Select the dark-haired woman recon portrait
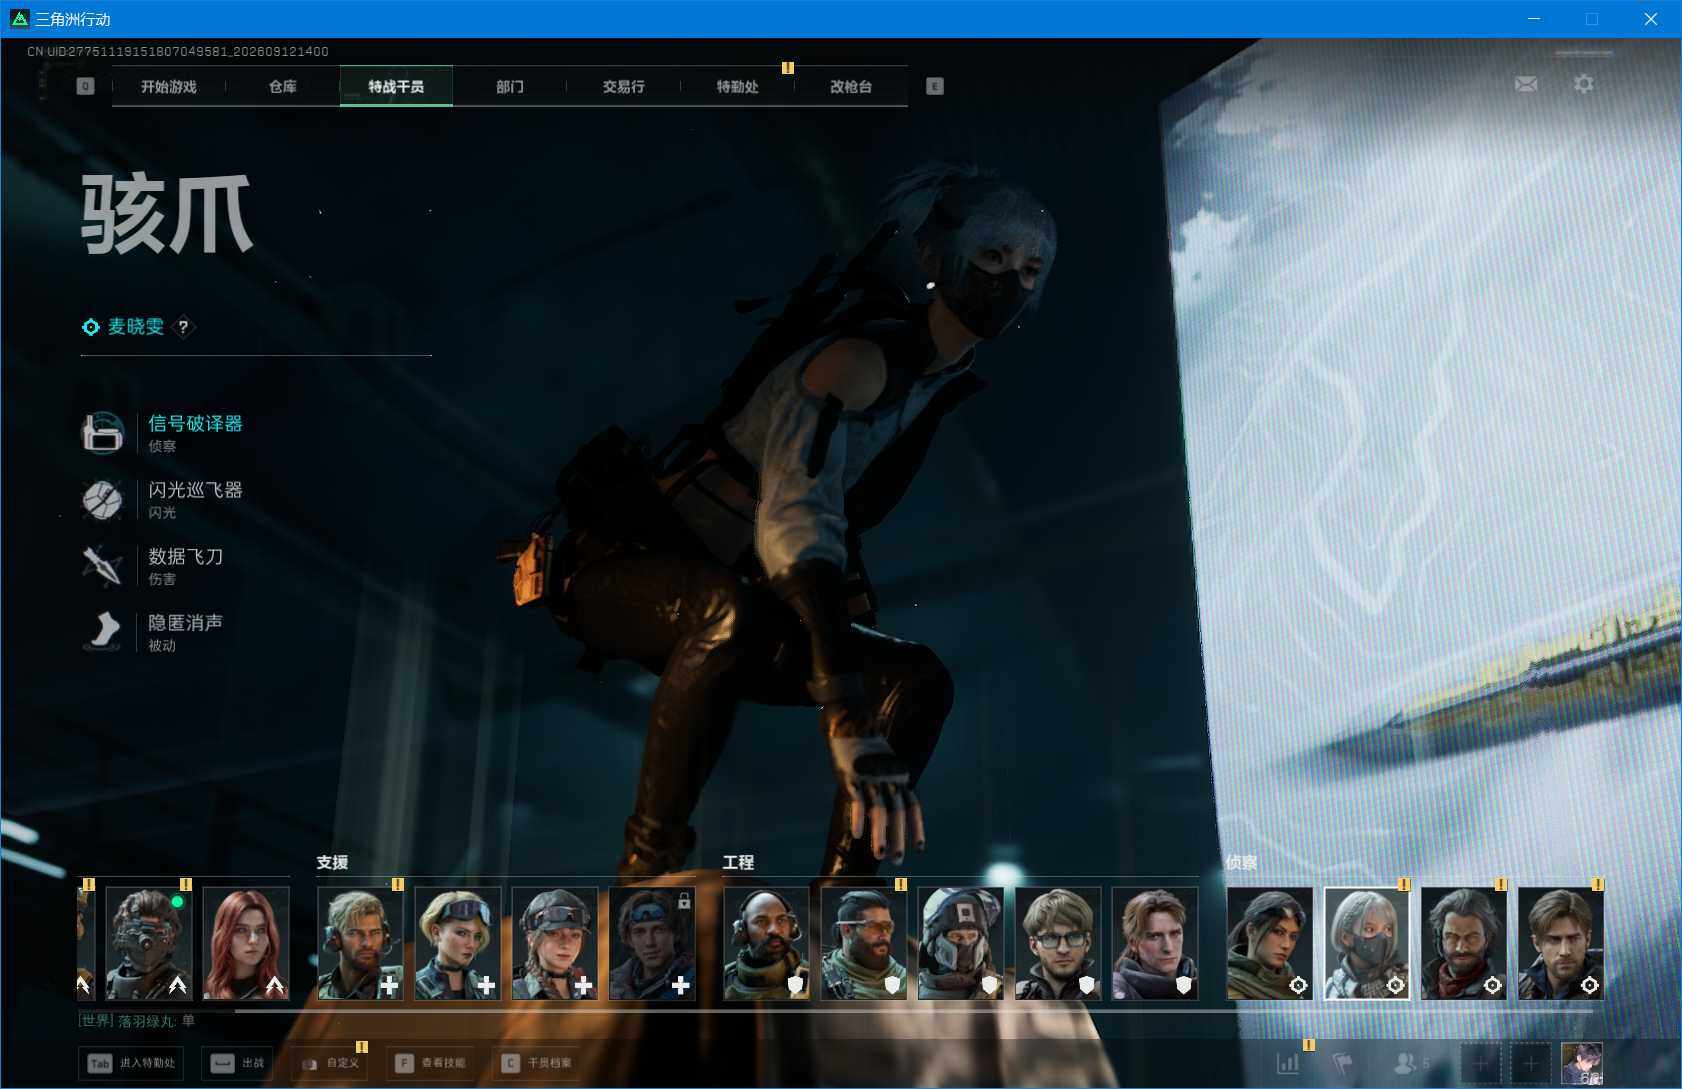This screenshot has height=1089, width=1682. (x=1270, y=943)
